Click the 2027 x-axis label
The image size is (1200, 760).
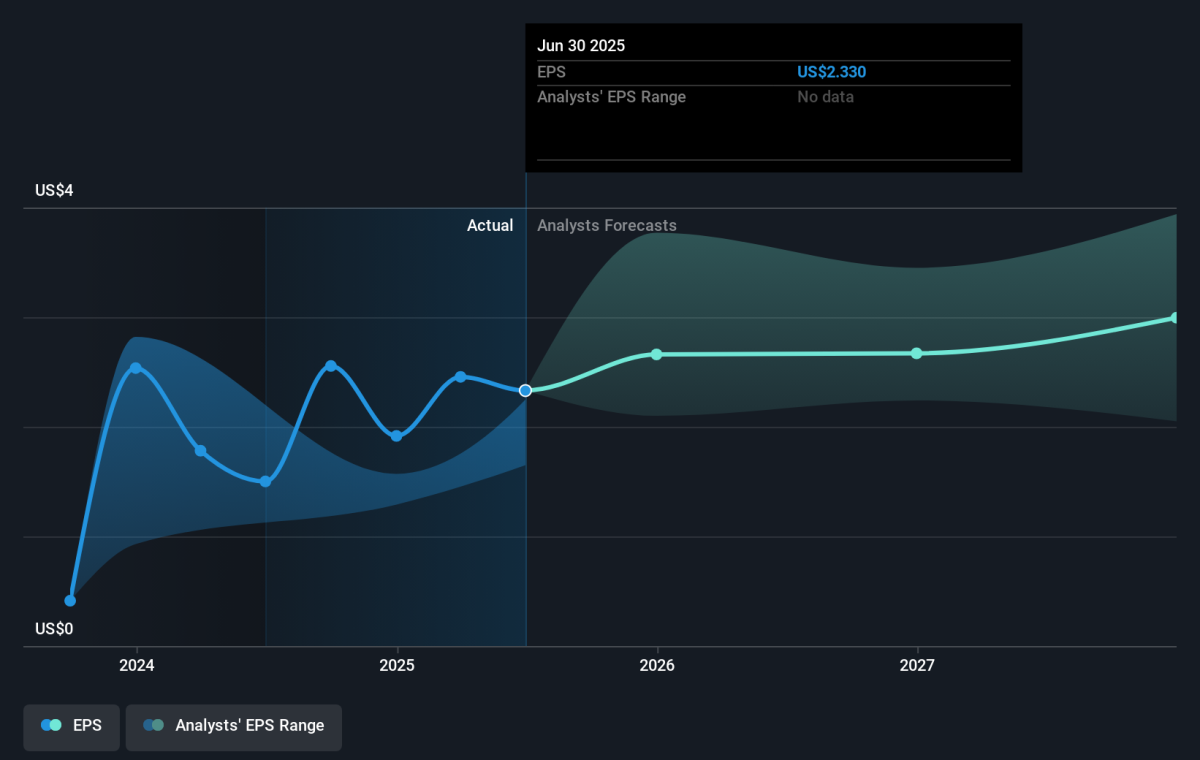917,666
